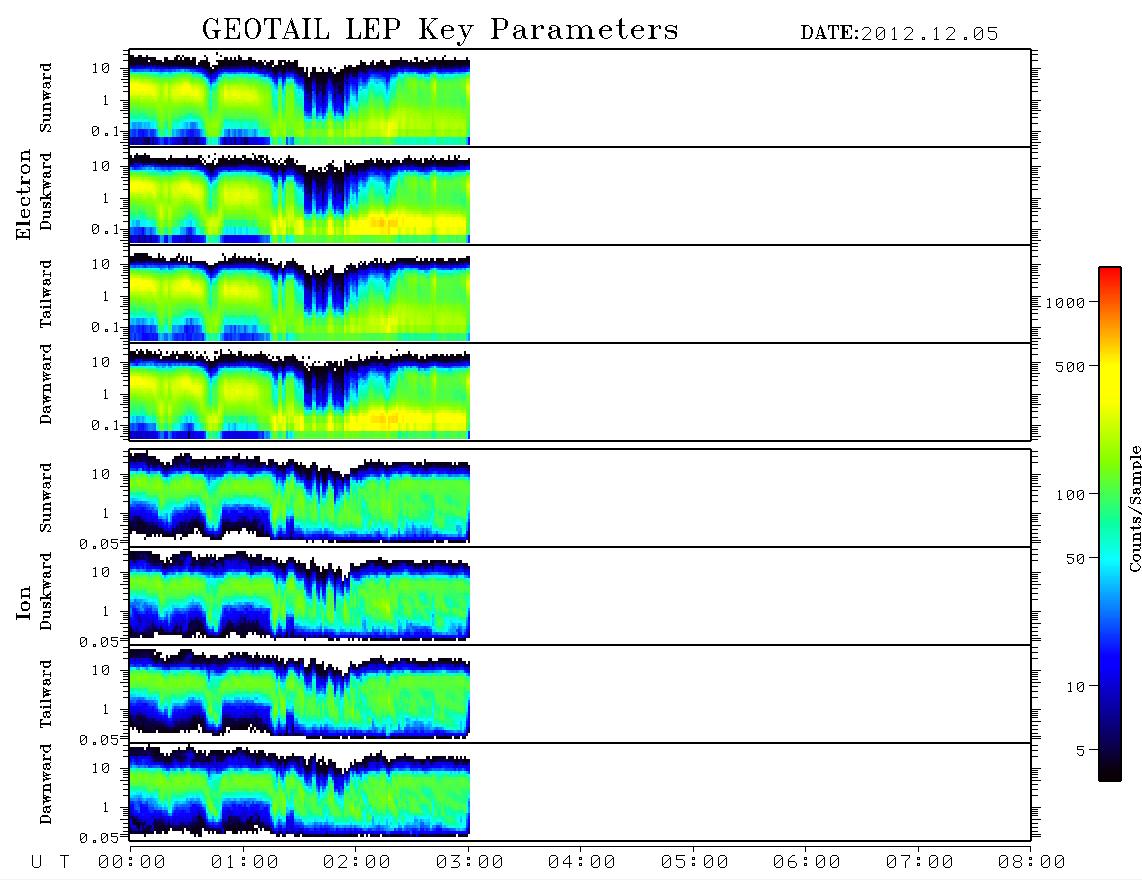Click the 100 colorbar tick value
This screenshot has width=1142, height=880.
click(1070, 495)
